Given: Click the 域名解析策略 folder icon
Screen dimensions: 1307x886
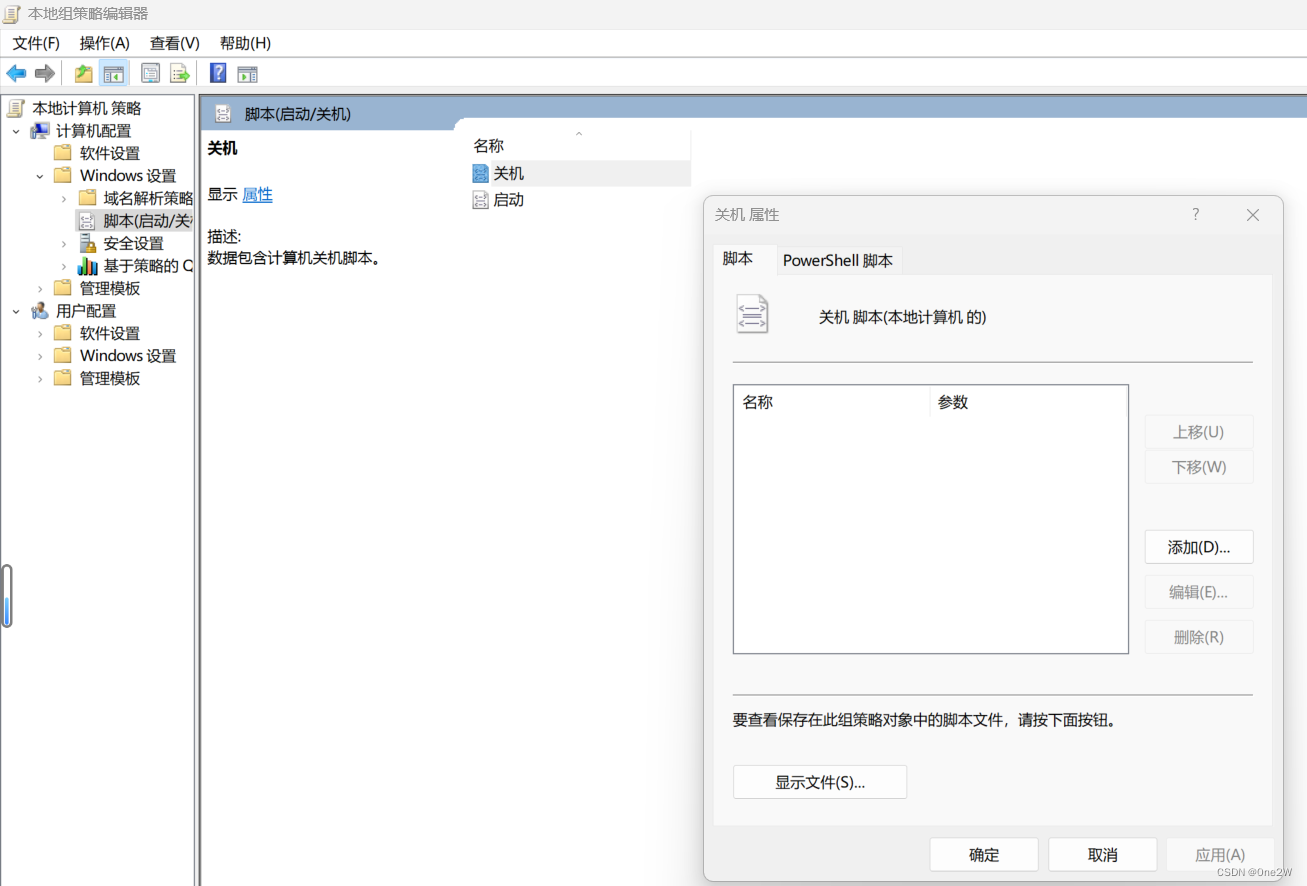Looking at the screenshot, I should pyautogui.click(x=87, y=198).
